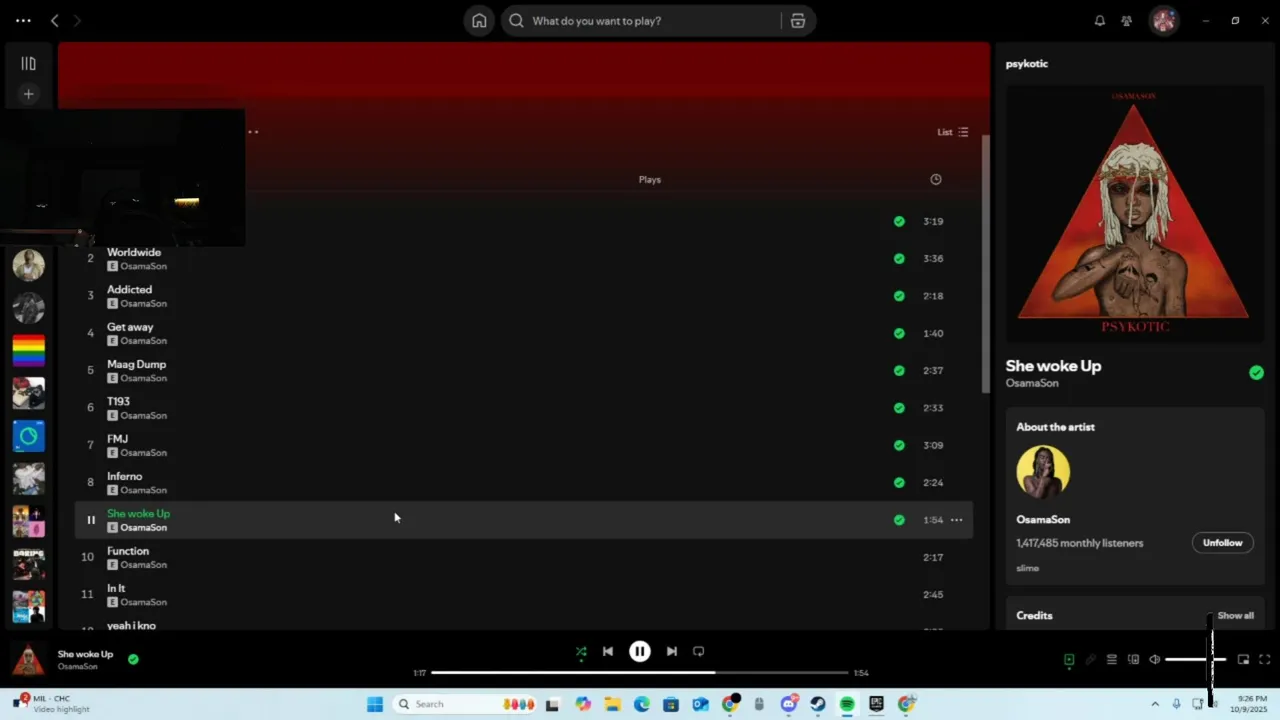Adjust the volume slider
This screenshot has height=720, width=1280.
1195,660
